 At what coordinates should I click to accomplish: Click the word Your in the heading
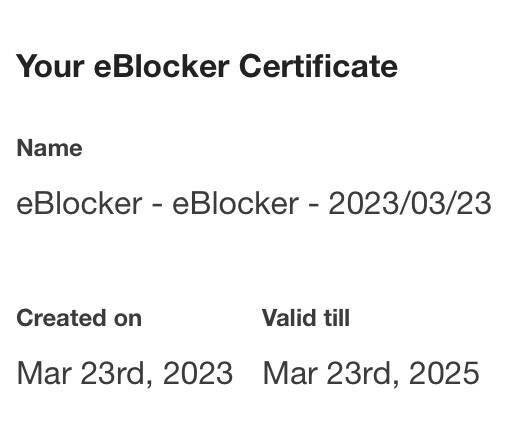click(50, 66)
